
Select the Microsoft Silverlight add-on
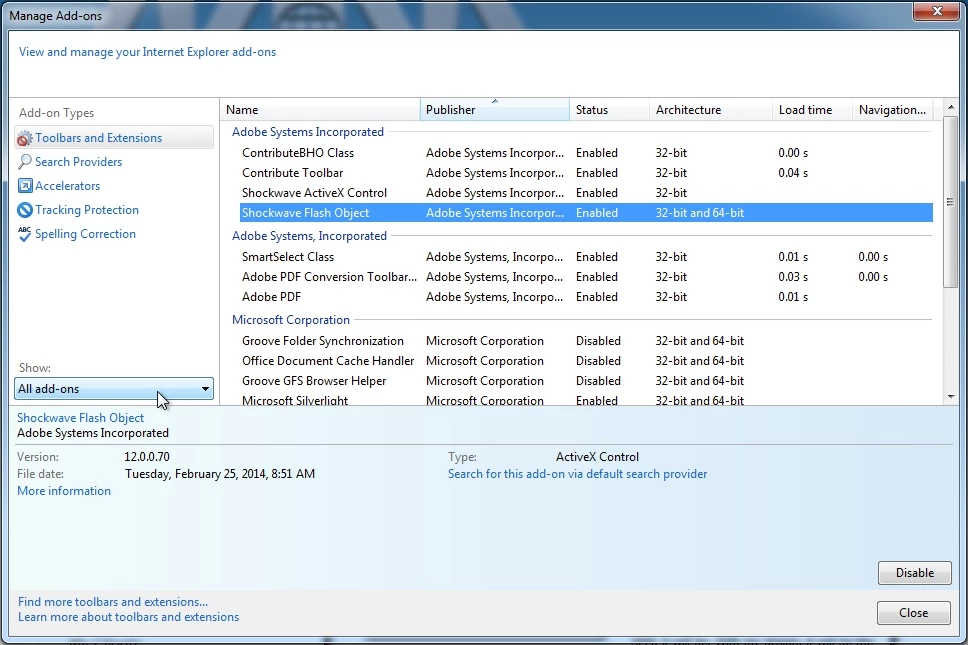pyautogui.click(x=586, y=400)
